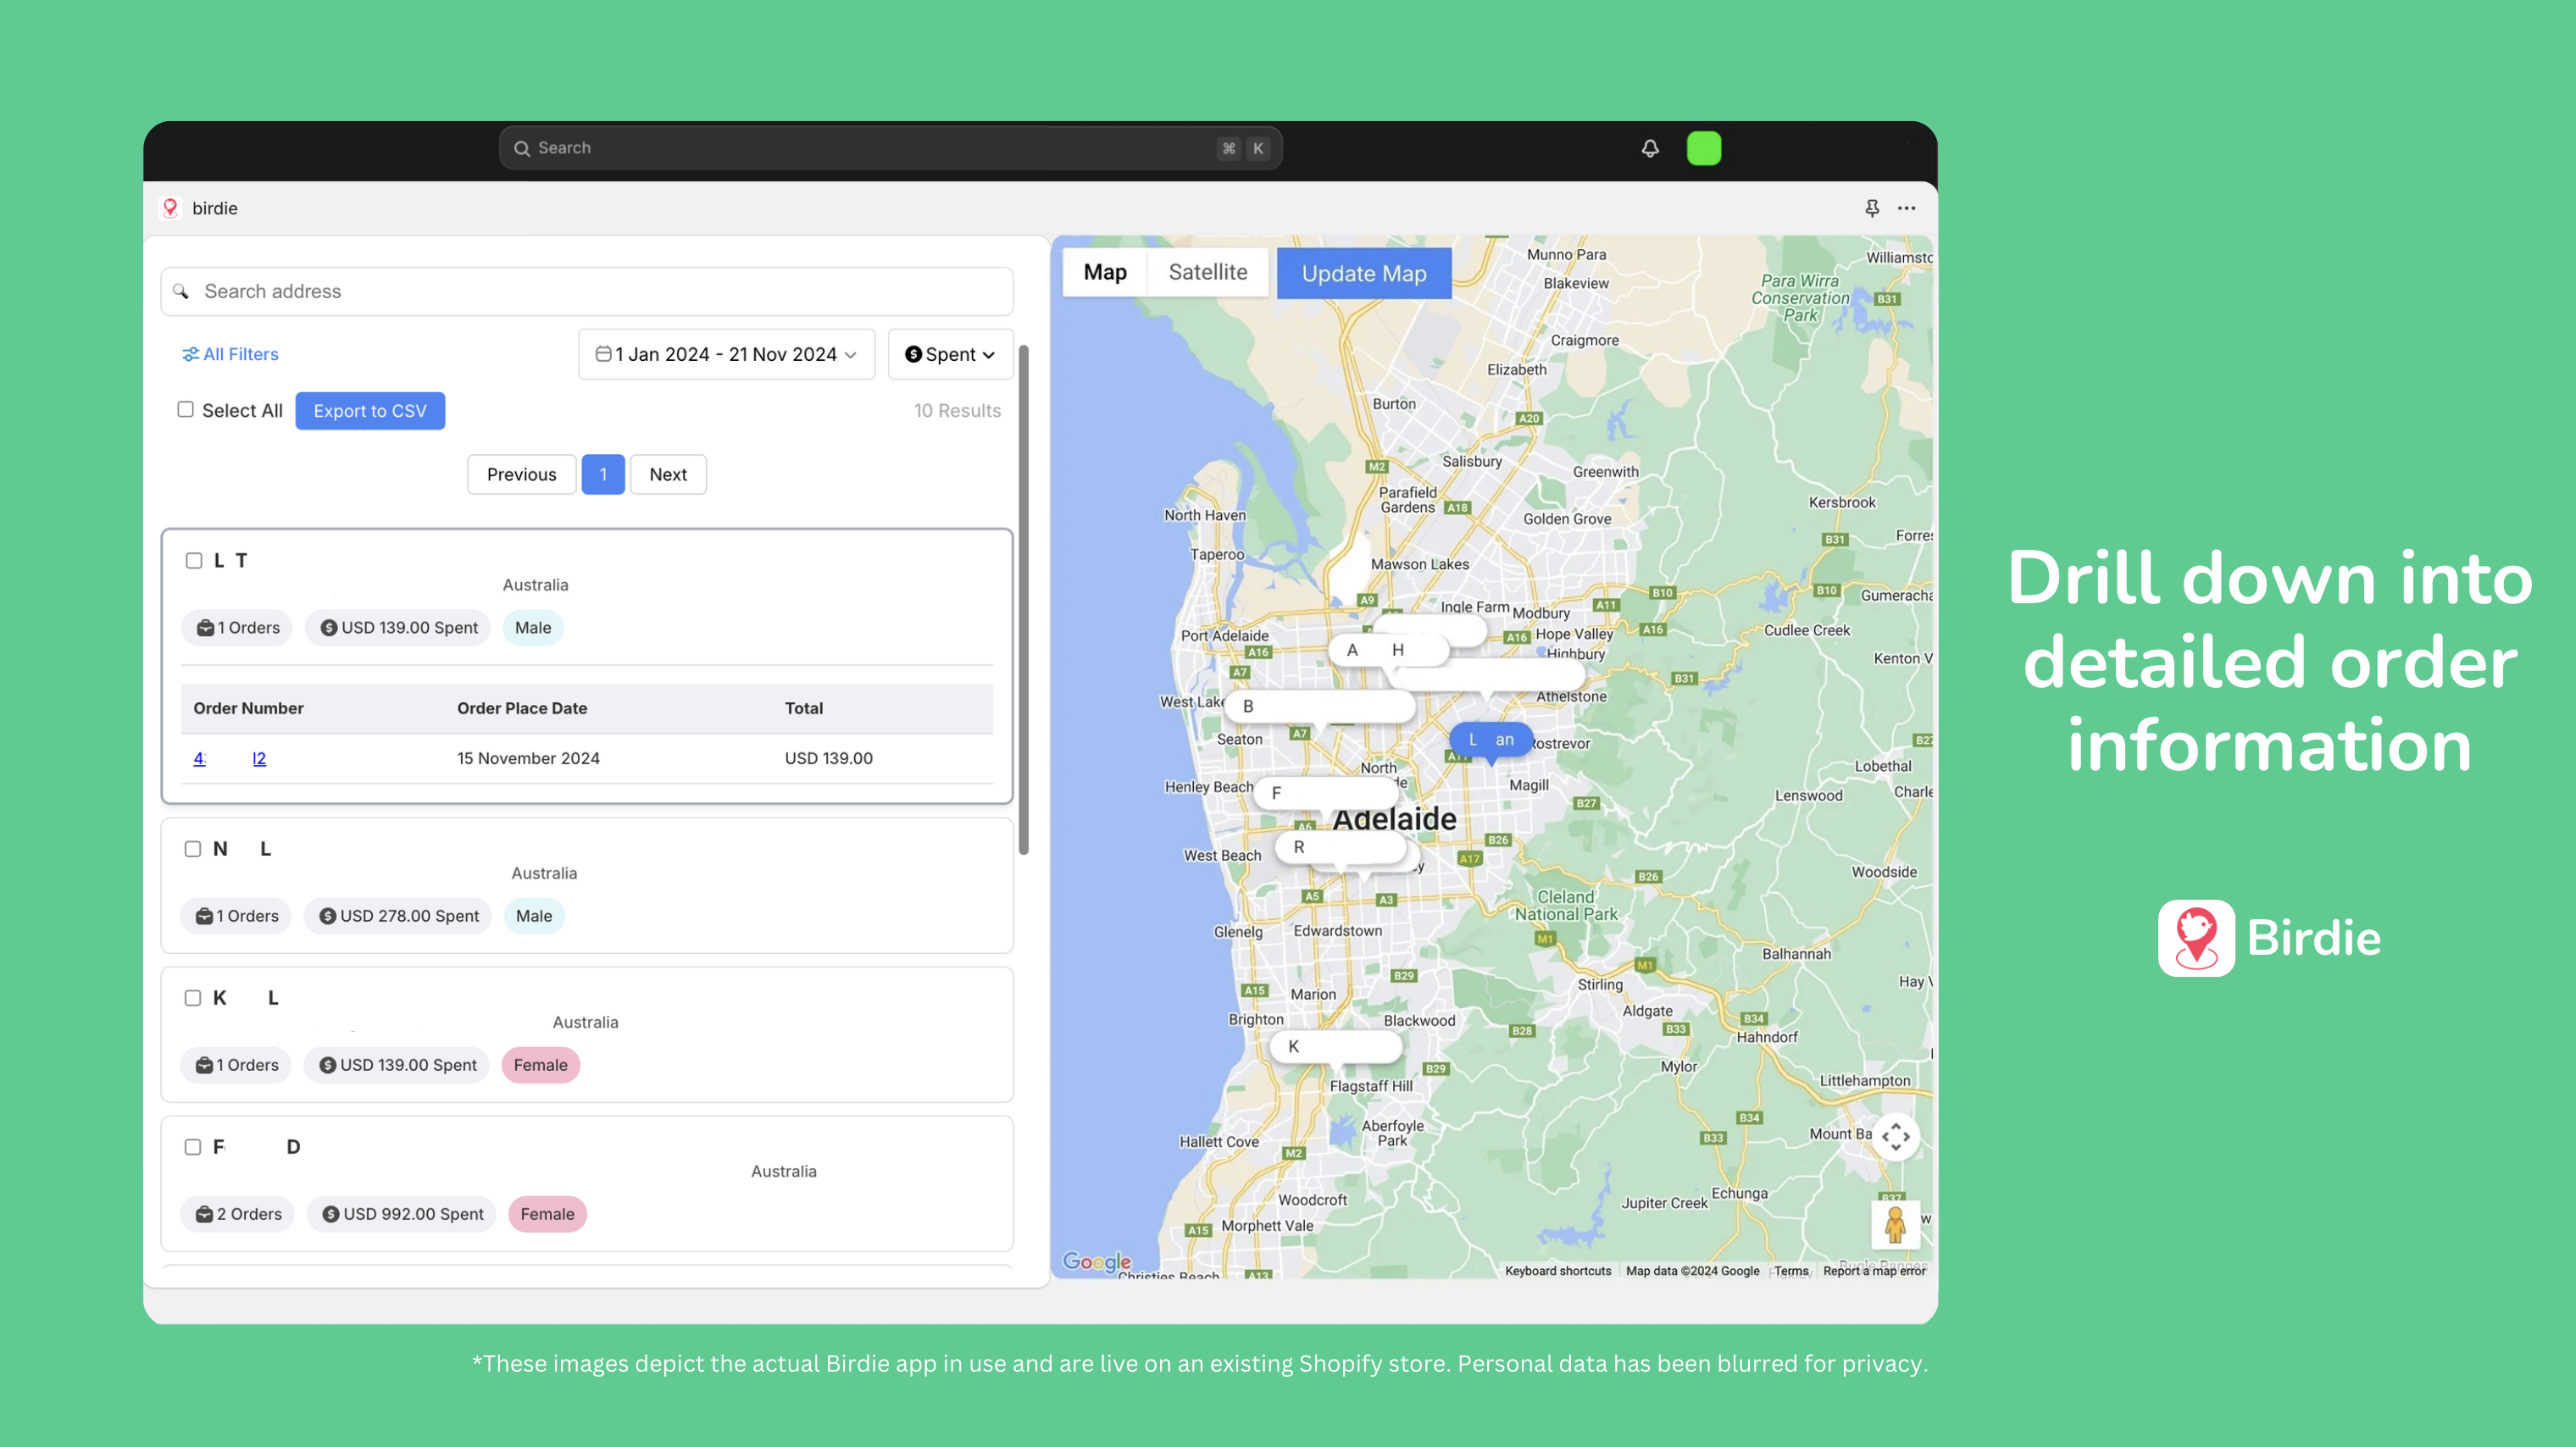Check the K L customer checkbox
Screen dimensions: 2576x1447
(193, 998)
